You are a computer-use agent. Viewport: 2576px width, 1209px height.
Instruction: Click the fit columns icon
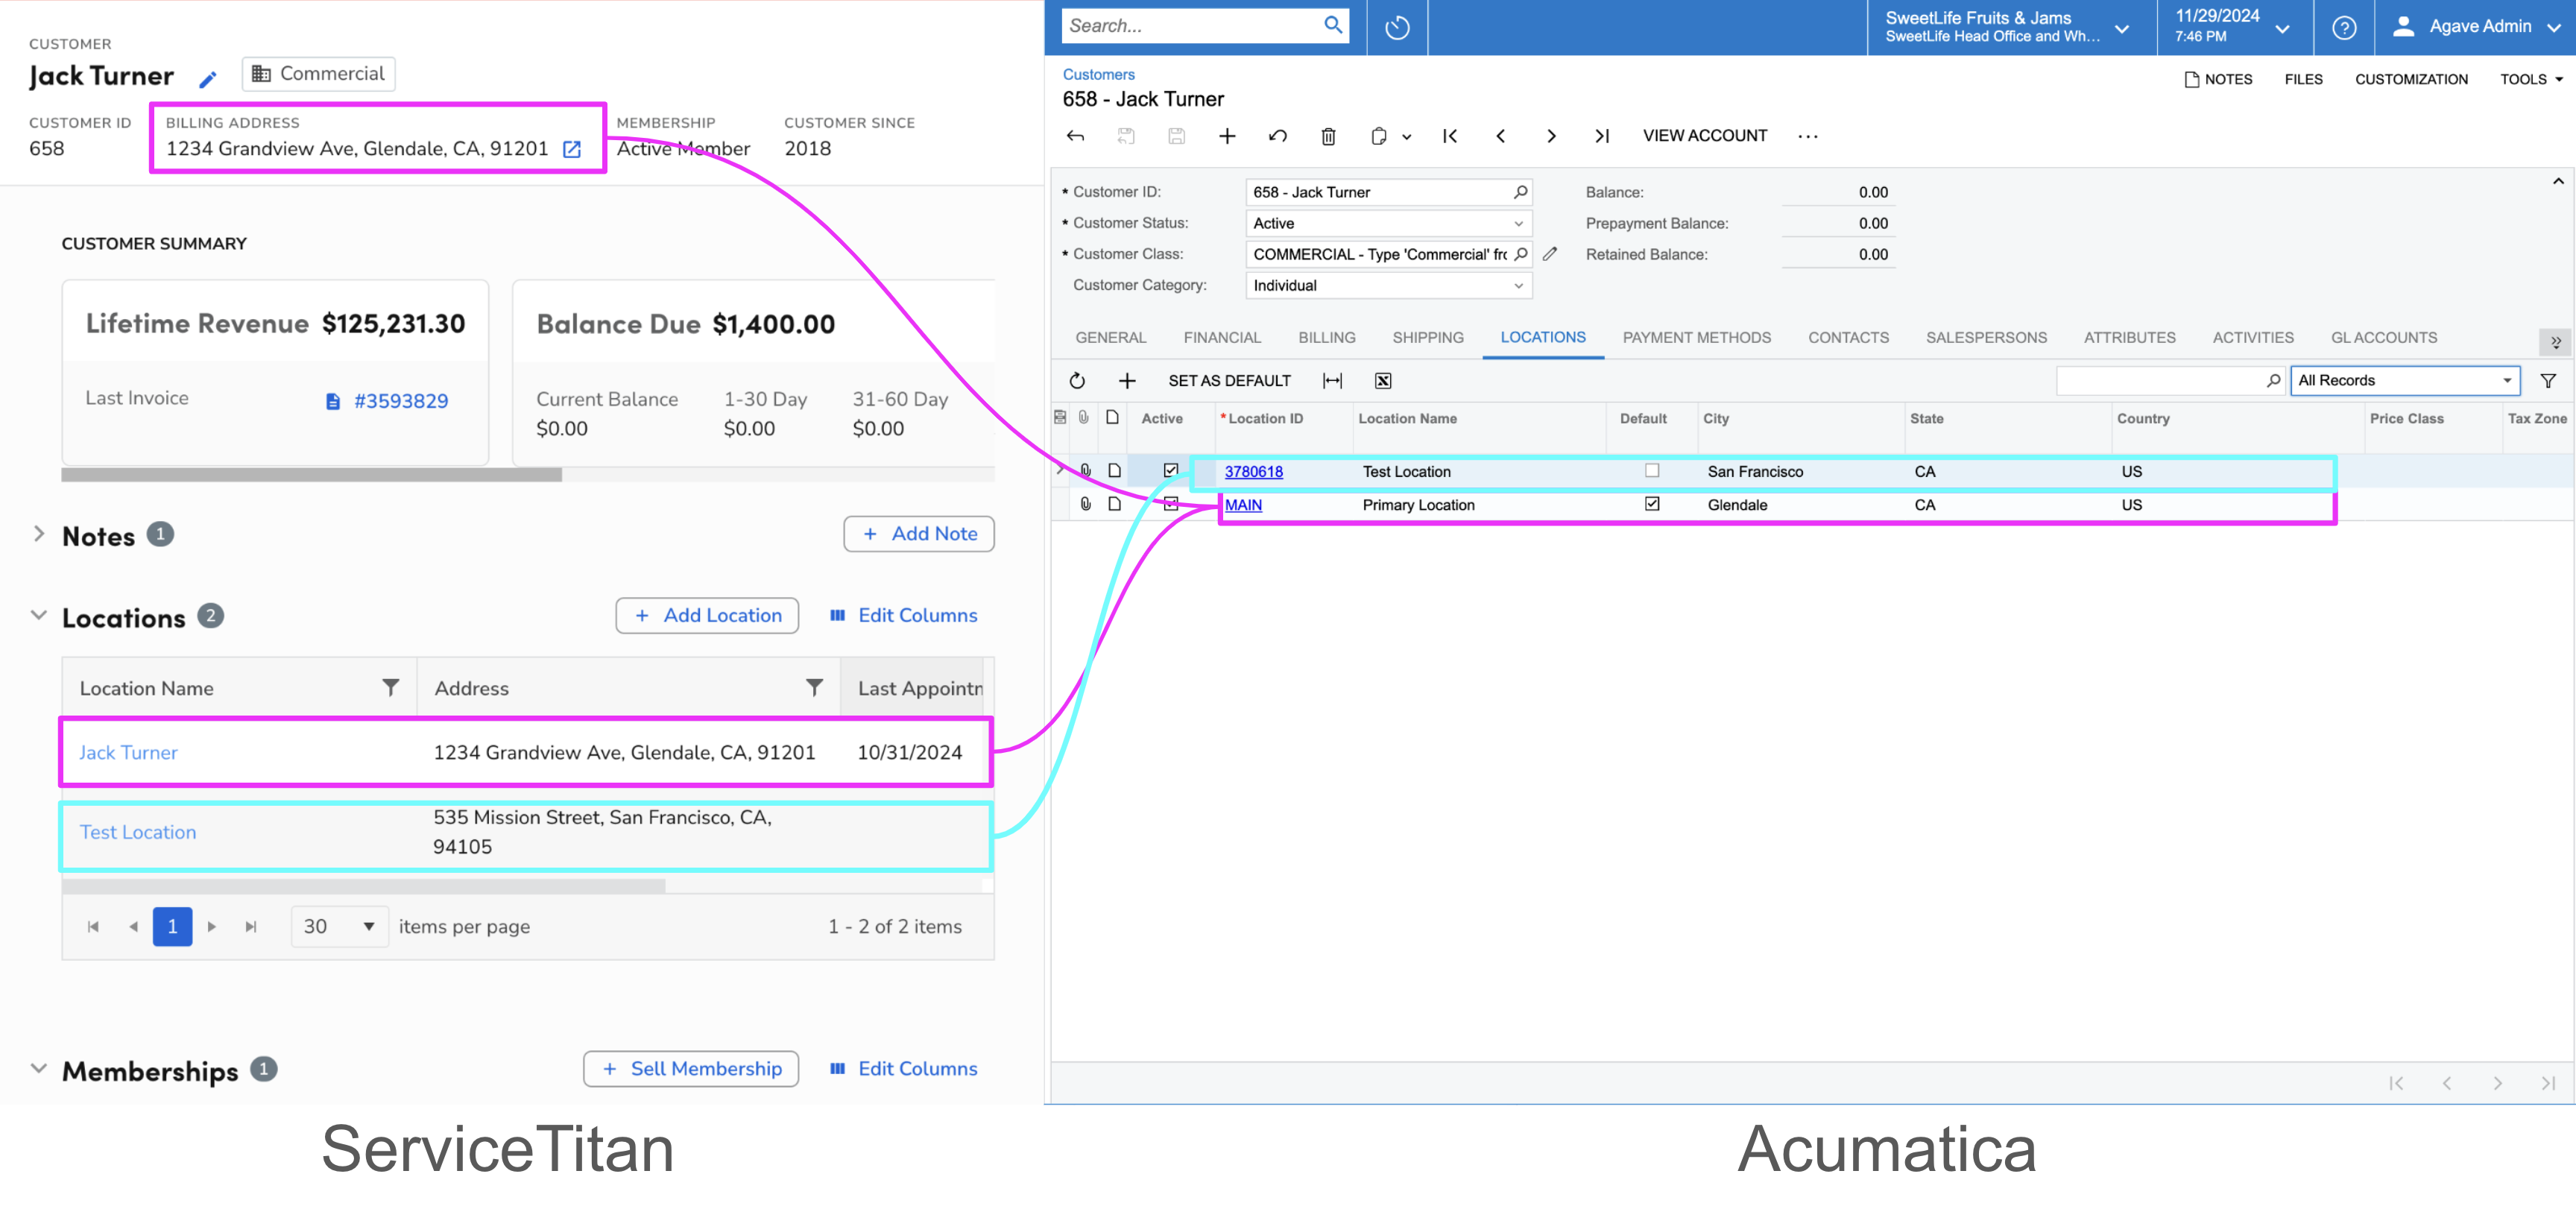[1332, 381]
